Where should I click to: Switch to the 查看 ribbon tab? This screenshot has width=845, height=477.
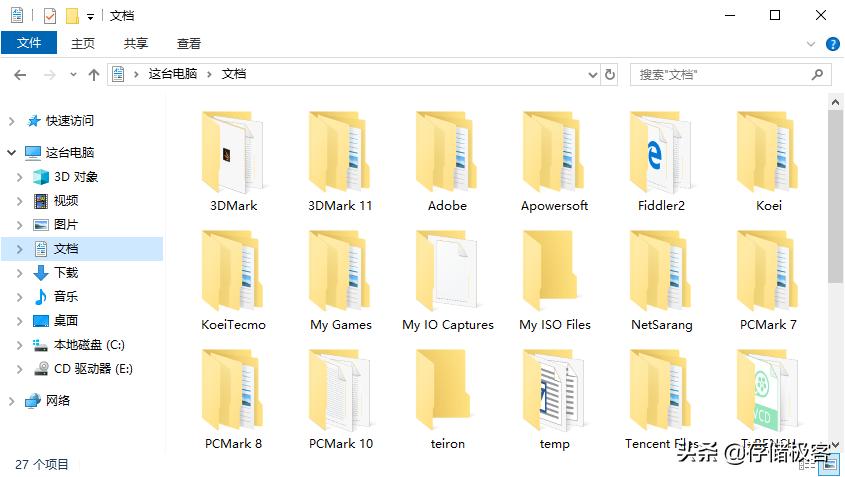[189, 43]
